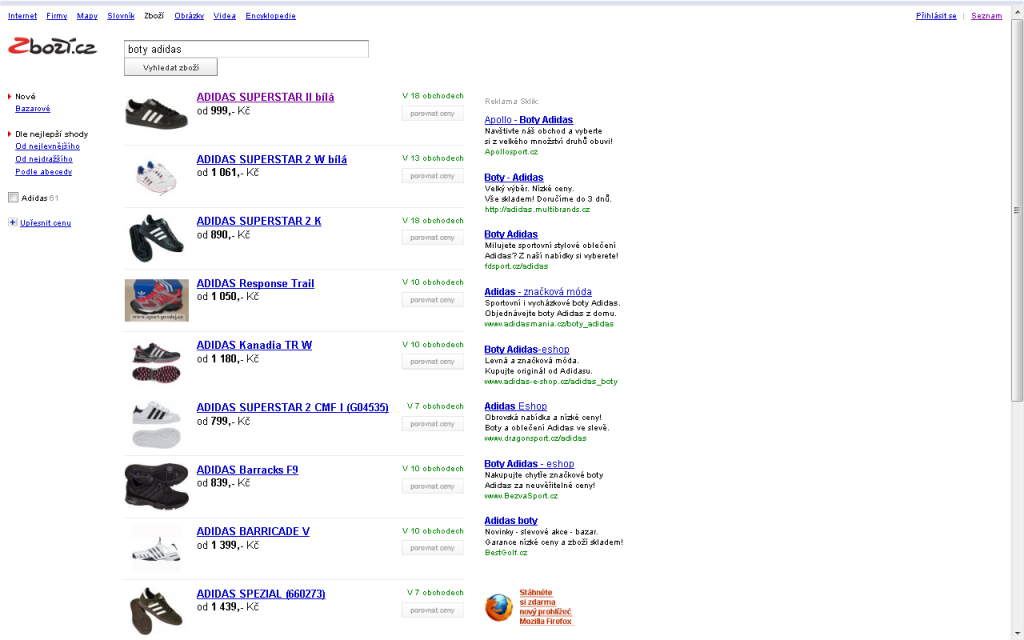
Task: Sort results Od nejdražšího
Action: pos(44,159)
